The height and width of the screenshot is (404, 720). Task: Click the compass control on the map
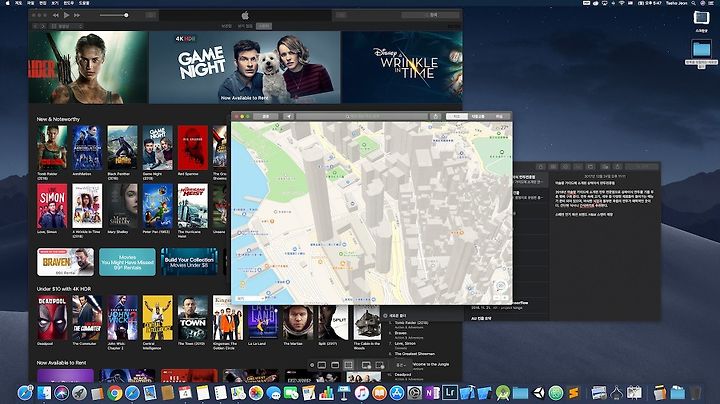click(501, 286)
